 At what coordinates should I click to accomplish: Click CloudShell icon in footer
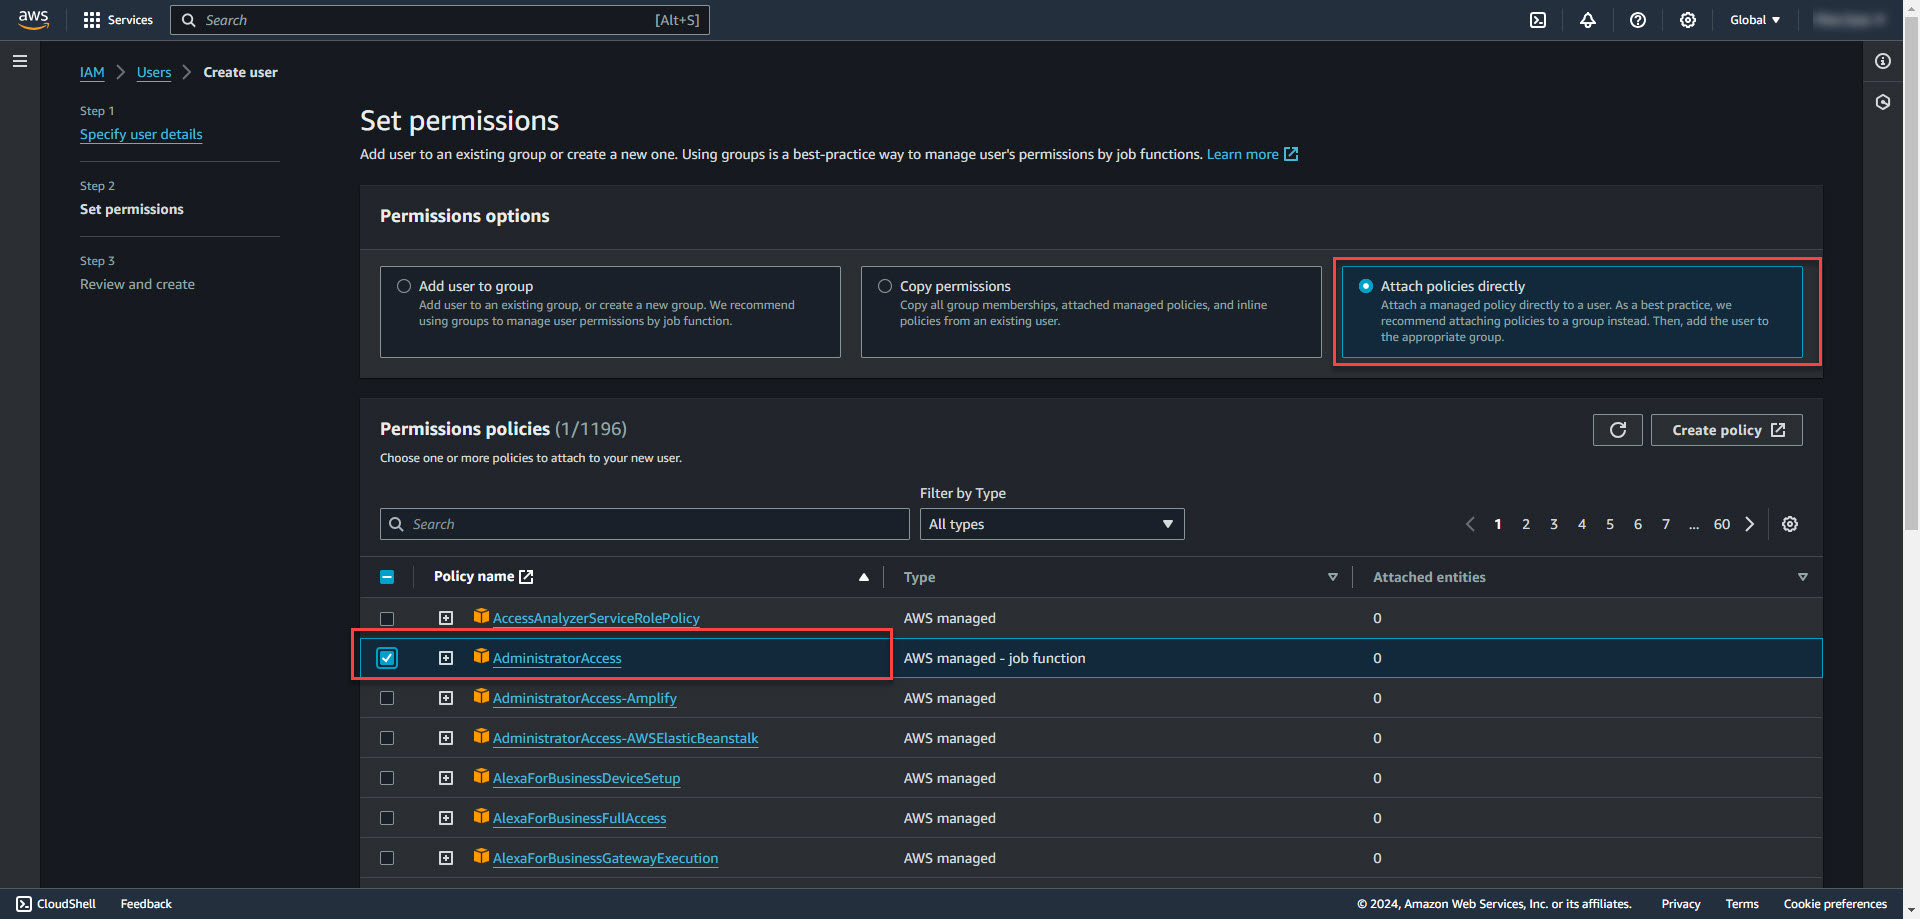coord(24,904)
